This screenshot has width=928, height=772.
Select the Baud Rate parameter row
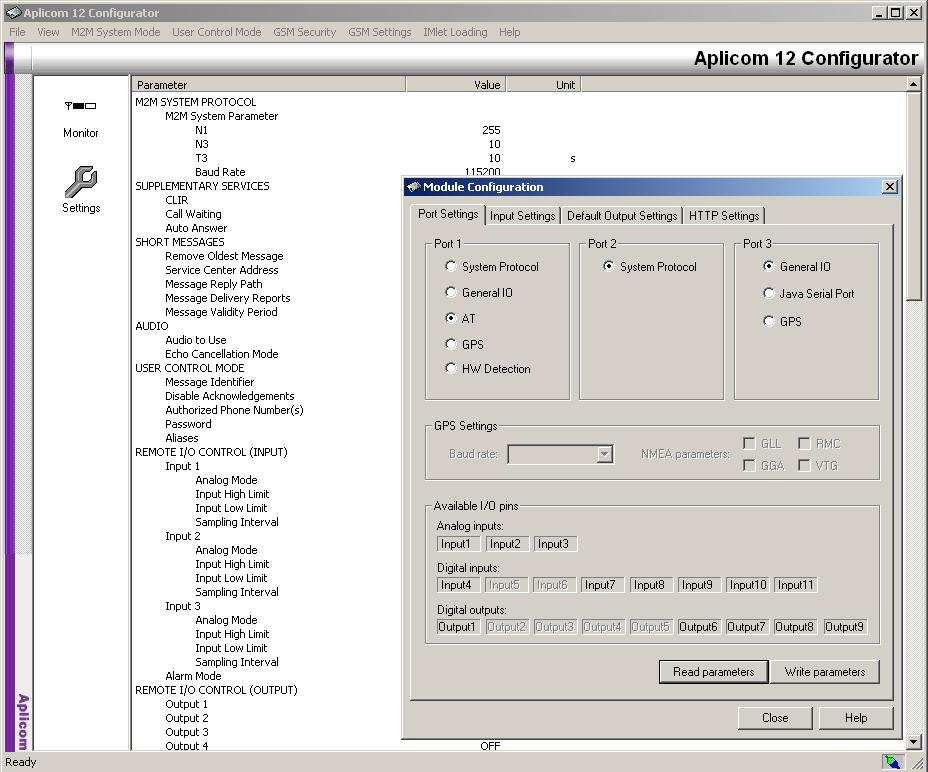(x=220, y=172)
